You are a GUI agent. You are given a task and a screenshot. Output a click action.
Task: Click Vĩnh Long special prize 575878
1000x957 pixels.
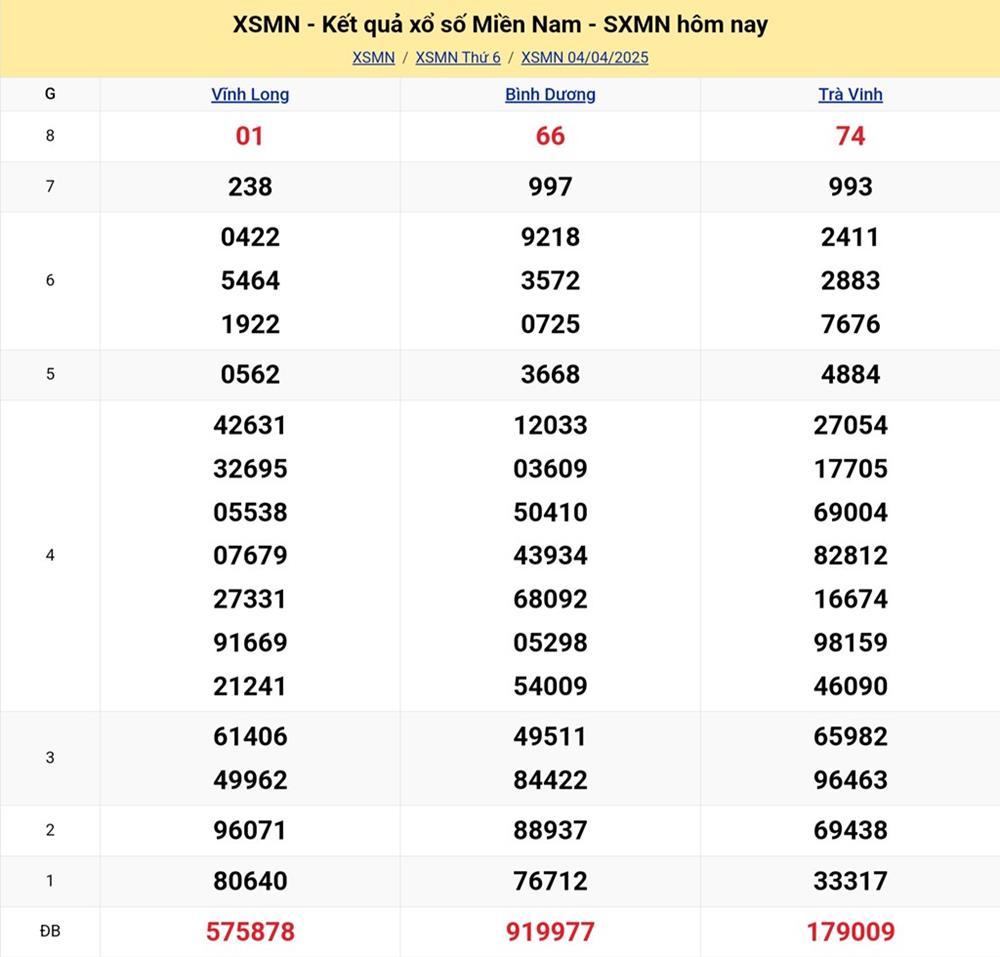pyautogui.click(x=250, y=932)
